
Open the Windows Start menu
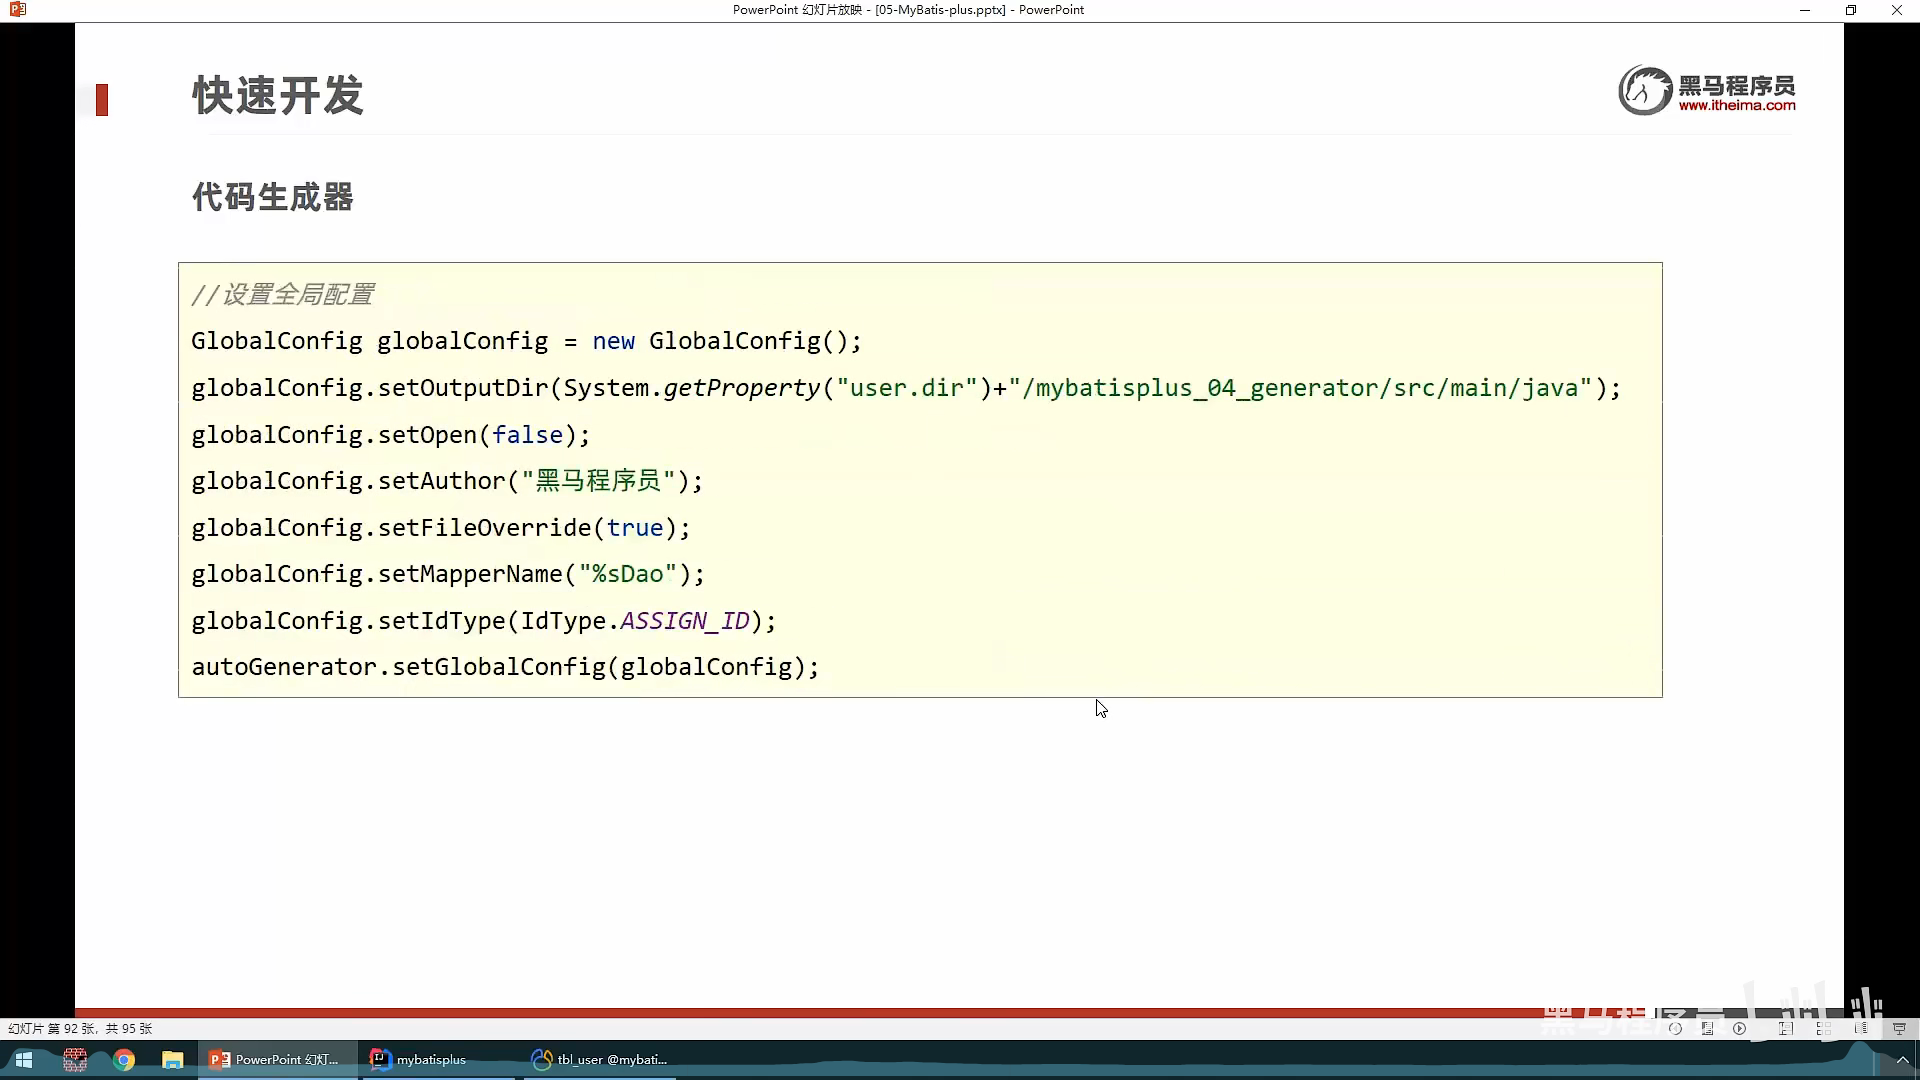tap(24, 1060)
